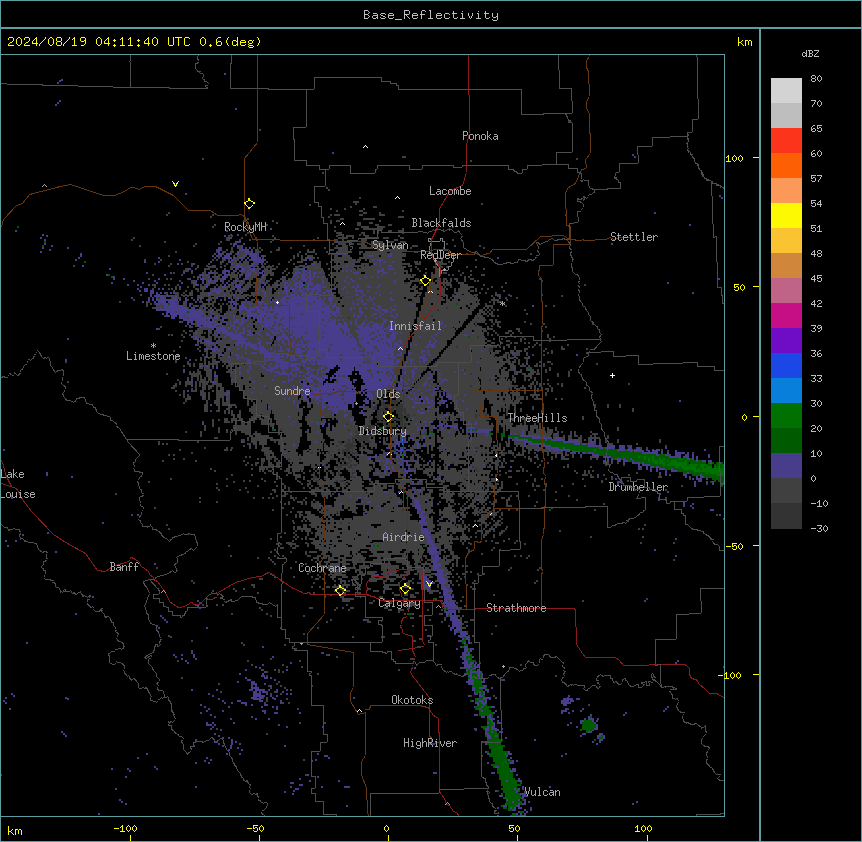The image size is (862, 842).
Task: Click the Base_Reflectivity title text
Action: click(431, 15)
